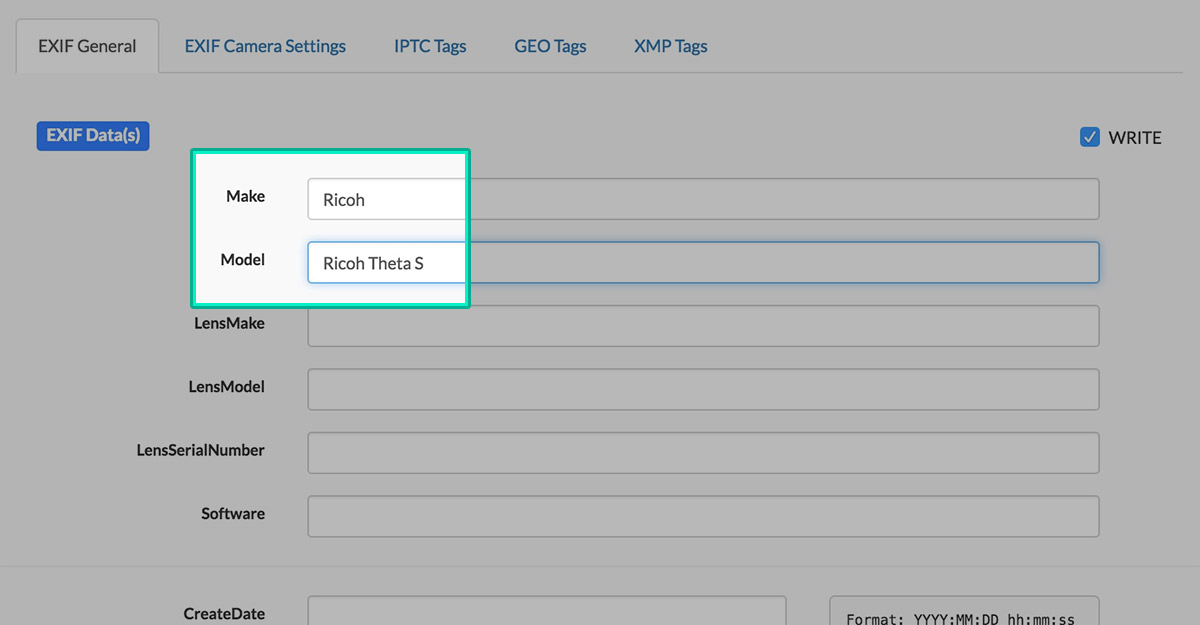Click the EXIF Data(s) badge button
Viewport: 1200px width, 625px height.
coord(93,136)
